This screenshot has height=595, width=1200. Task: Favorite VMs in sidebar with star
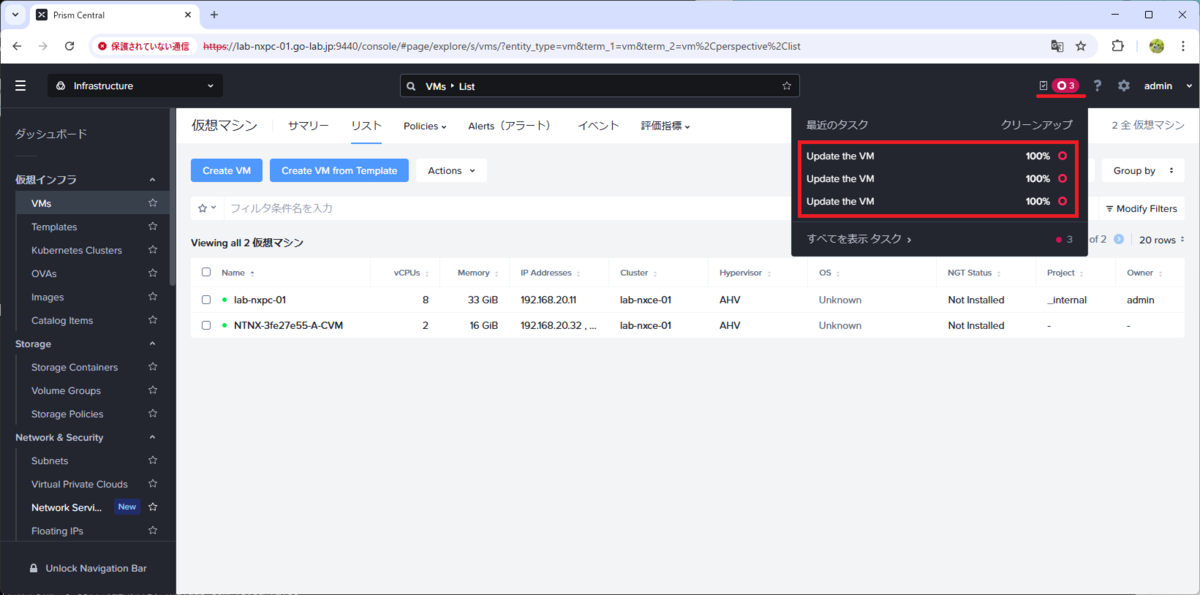pyautogui.click(x=153, y=203)
